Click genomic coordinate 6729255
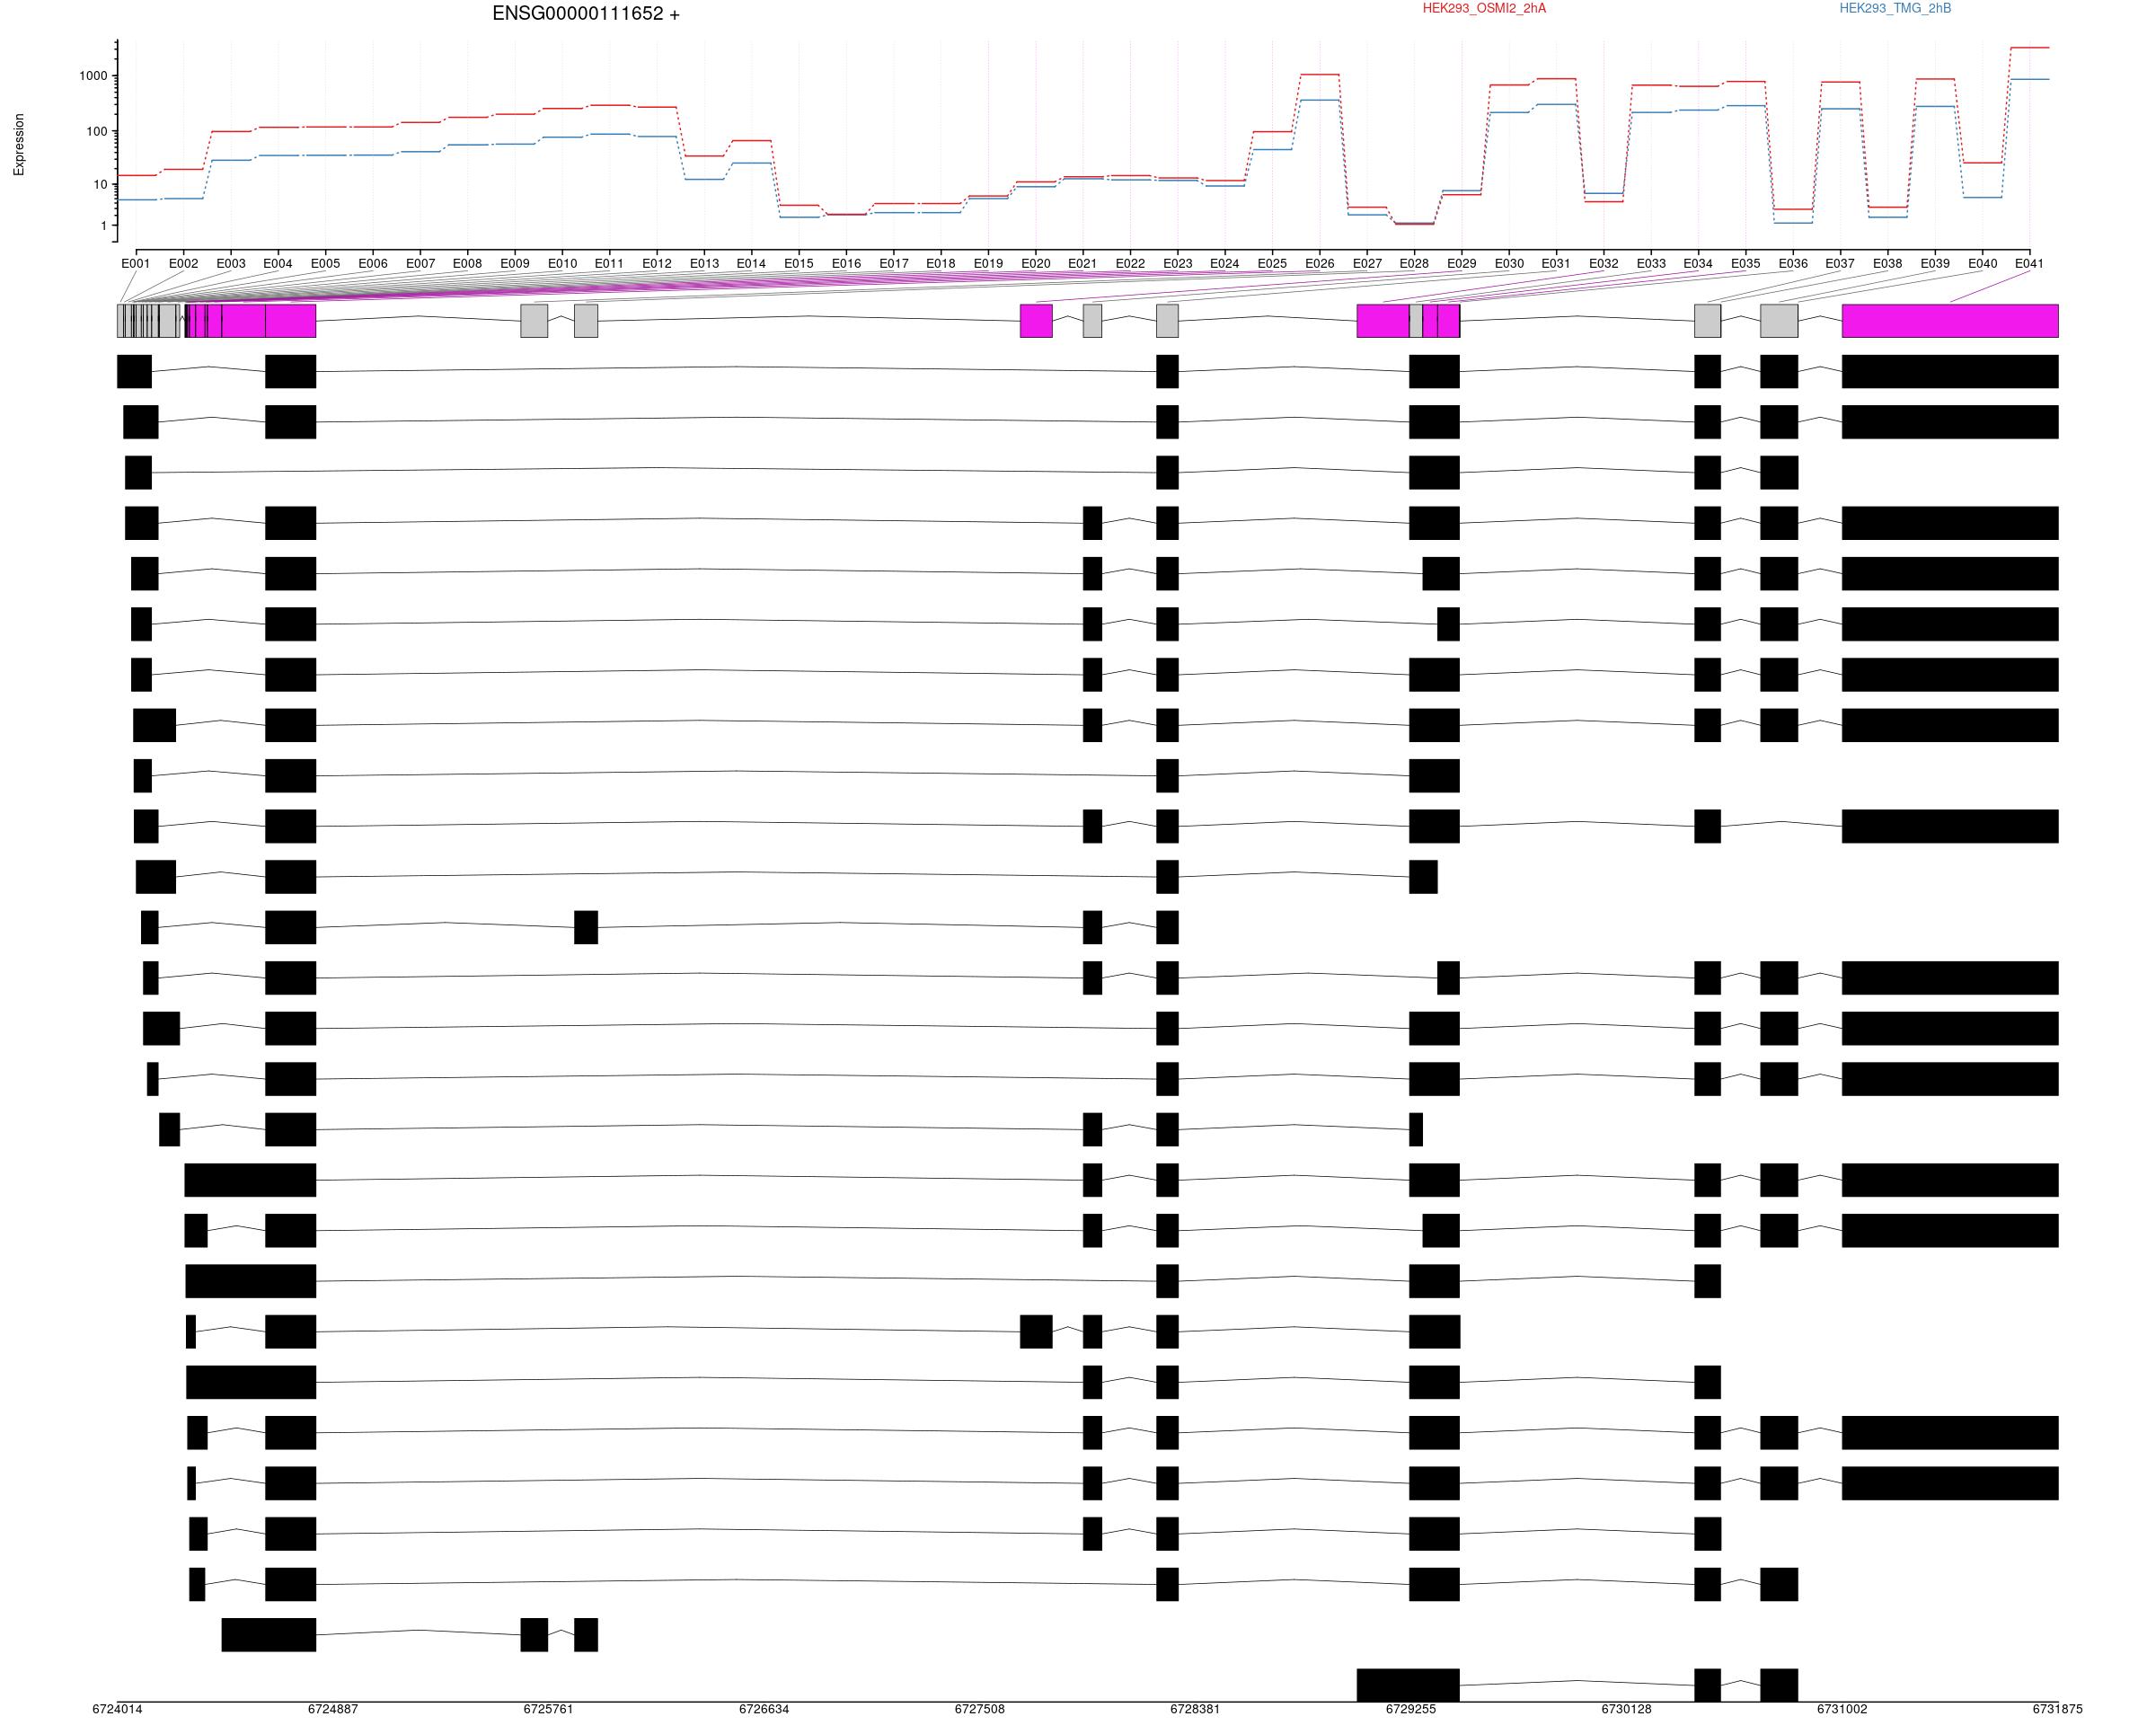Screen dimensions: 2156x1725 (1411, 1709)
